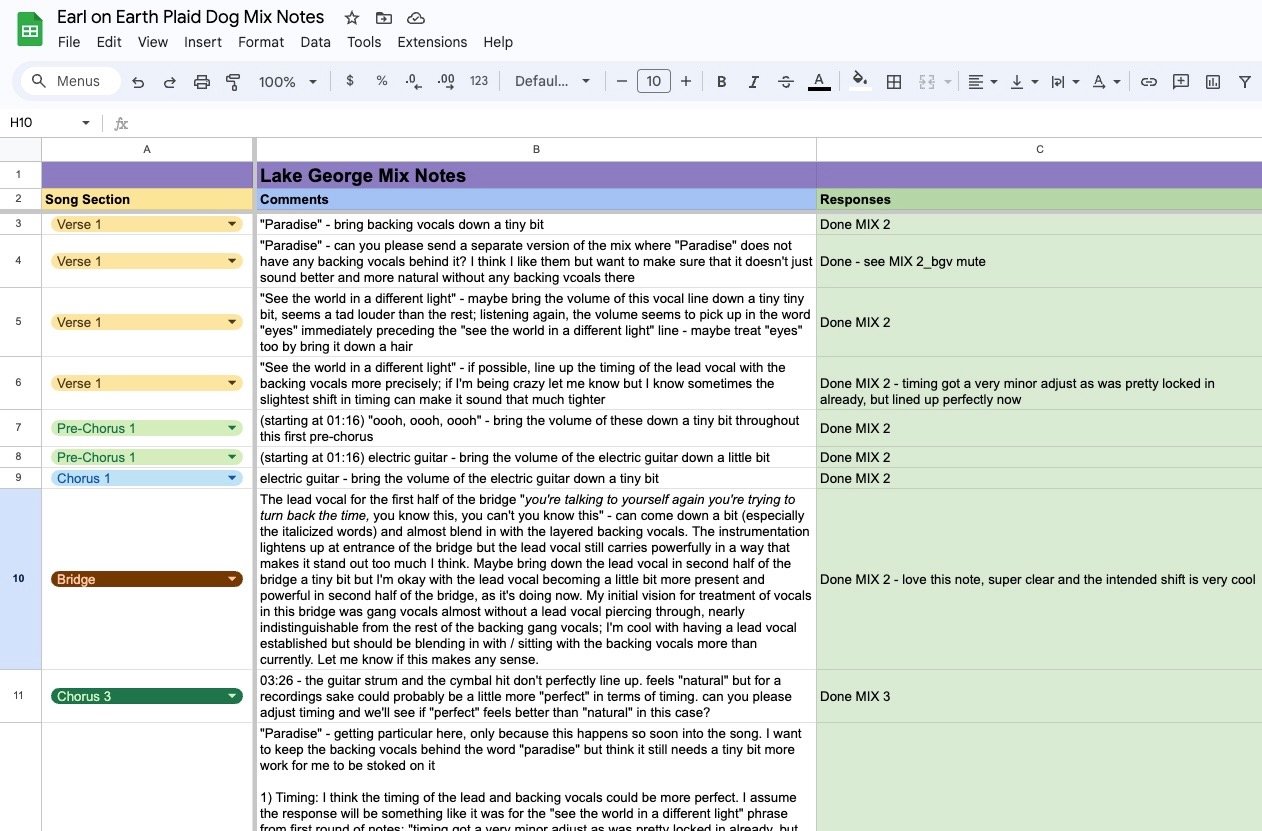Screen dimensions: 1262x831
Task: Open the Insert menu
Action: [x=203, y=42]
